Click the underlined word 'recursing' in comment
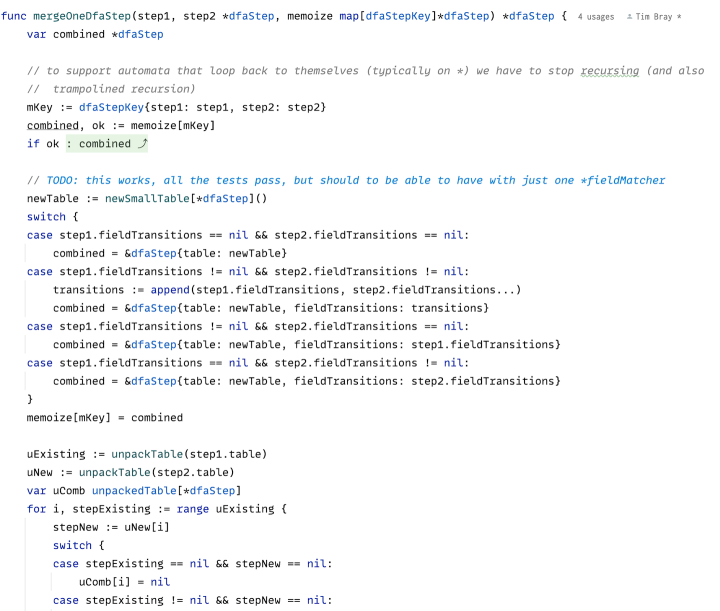This screenshot has width=720, height=611. [x=609, y=71]
